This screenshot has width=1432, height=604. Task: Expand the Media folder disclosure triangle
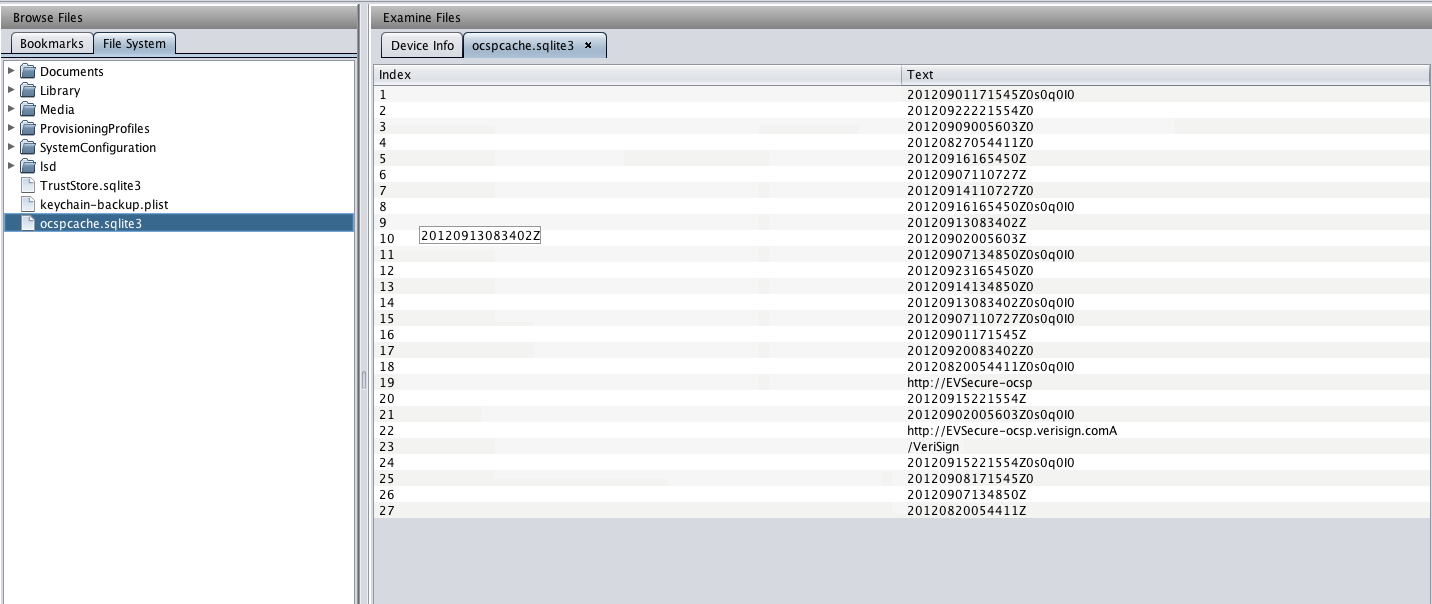coord(11,109)
